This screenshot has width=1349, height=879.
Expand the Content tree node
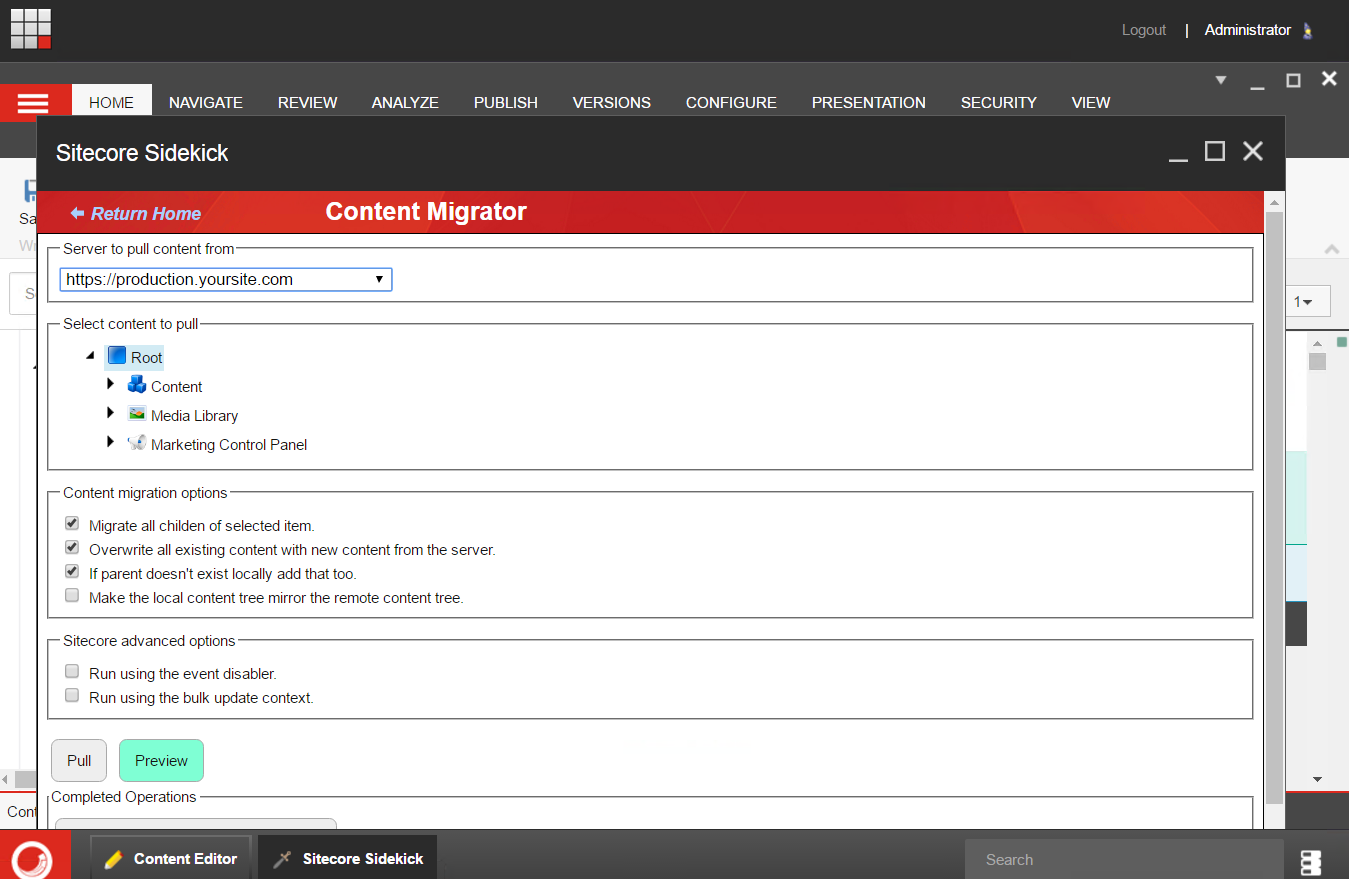tap(111, 384)
